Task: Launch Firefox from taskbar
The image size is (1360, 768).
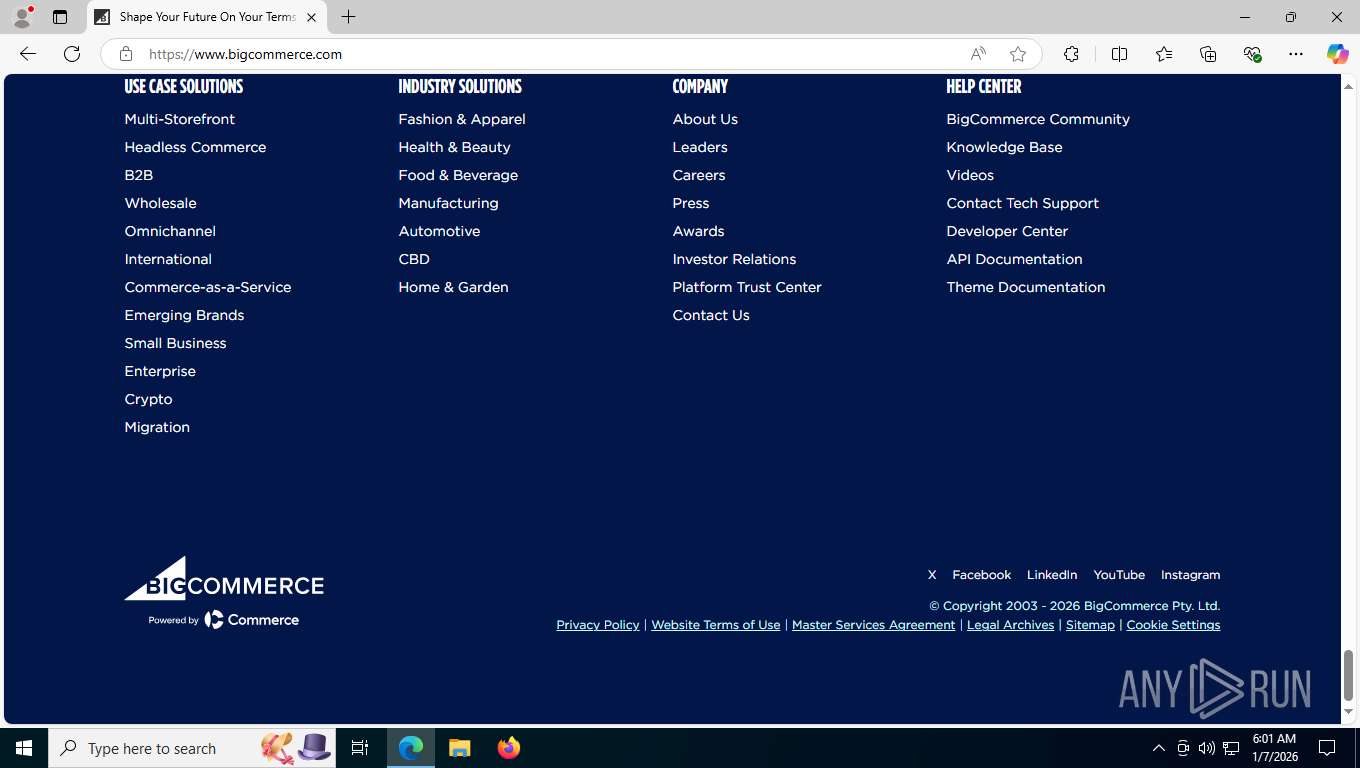Action: [x=509, y=748]
